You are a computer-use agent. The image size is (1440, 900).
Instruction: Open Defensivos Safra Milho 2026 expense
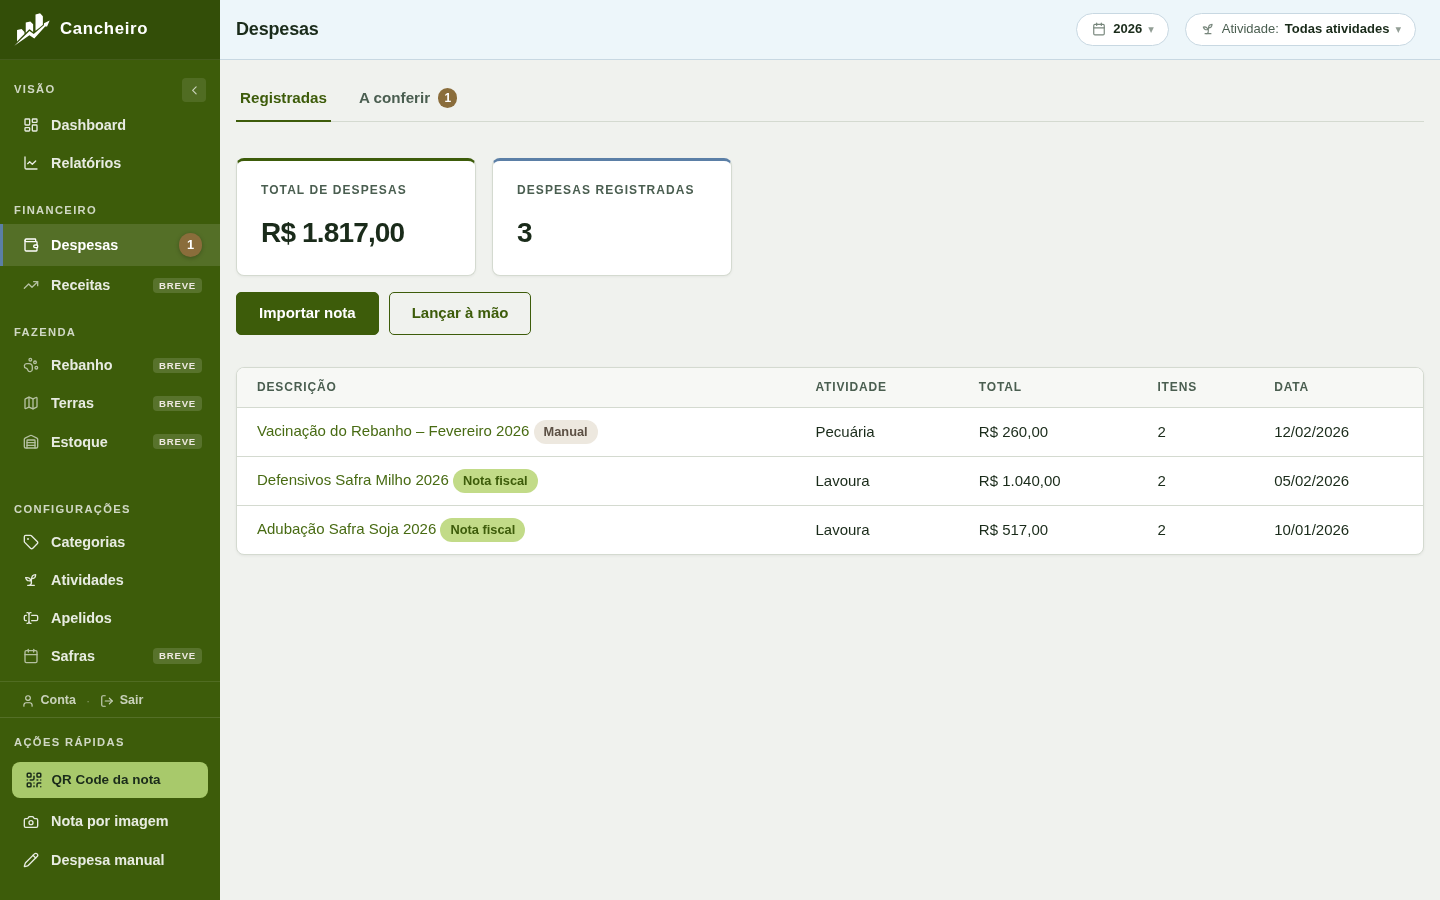click(353, 480)
